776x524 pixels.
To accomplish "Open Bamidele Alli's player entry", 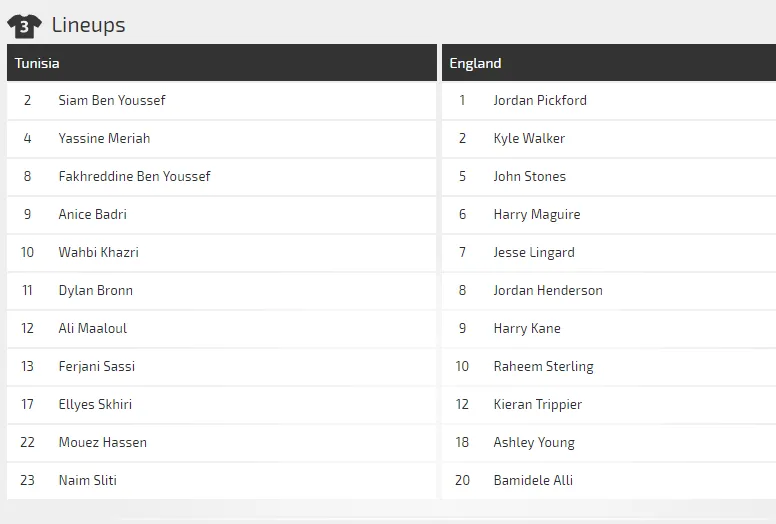I will point(533,480).
